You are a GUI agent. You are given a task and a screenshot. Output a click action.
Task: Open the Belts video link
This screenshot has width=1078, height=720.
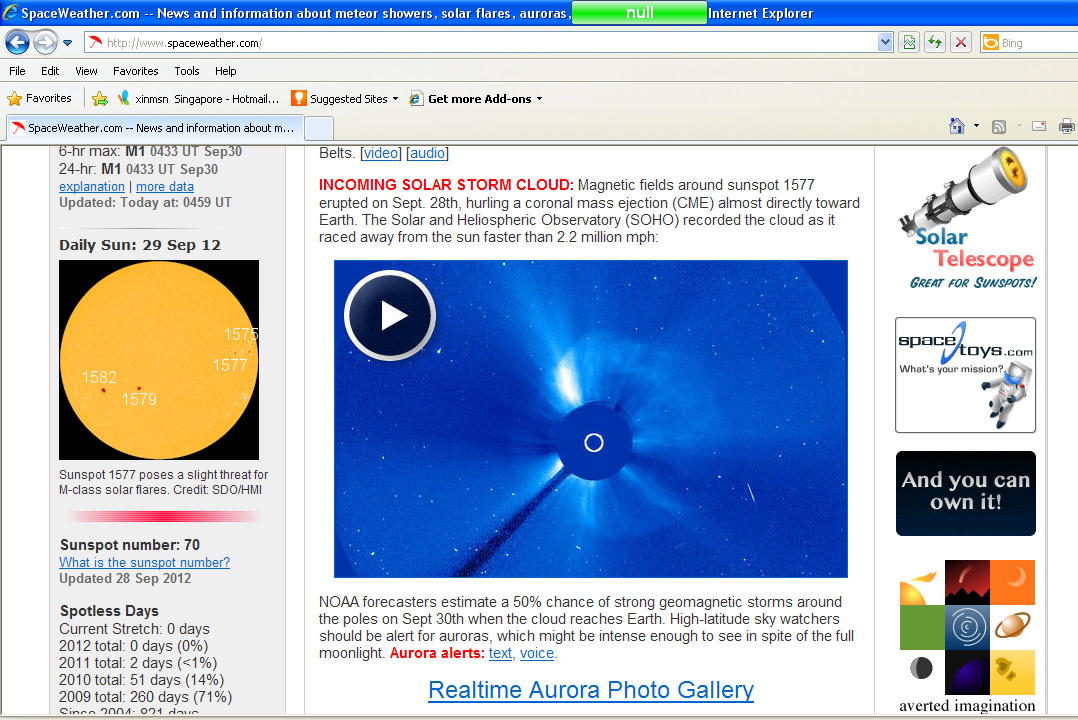tap(381, 153)
